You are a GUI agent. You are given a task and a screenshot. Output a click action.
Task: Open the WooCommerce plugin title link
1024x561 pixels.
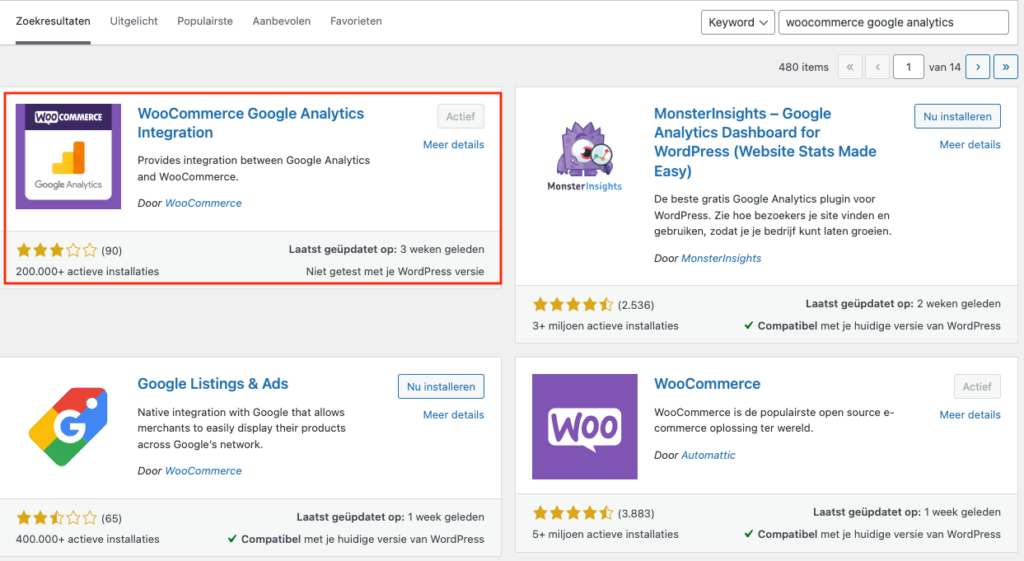point(707,383)
